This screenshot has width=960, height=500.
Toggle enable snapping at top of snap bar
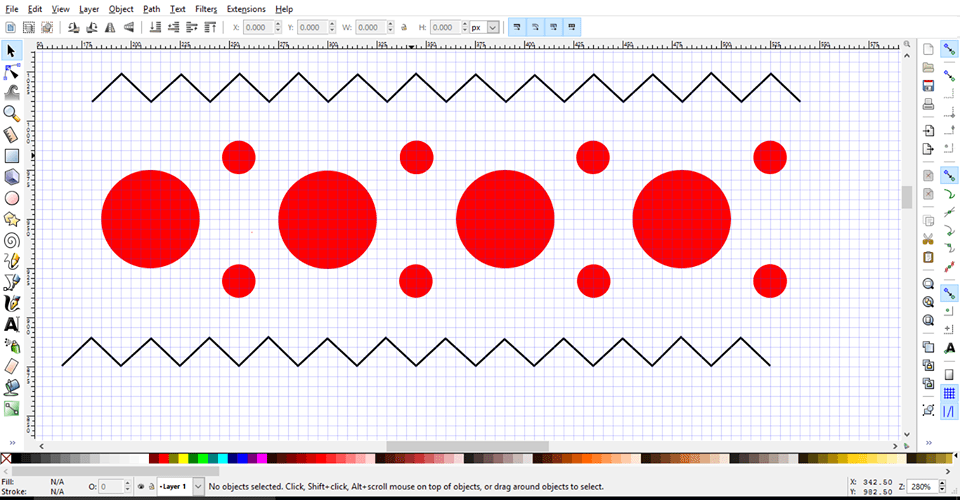(x=949, y=50)
